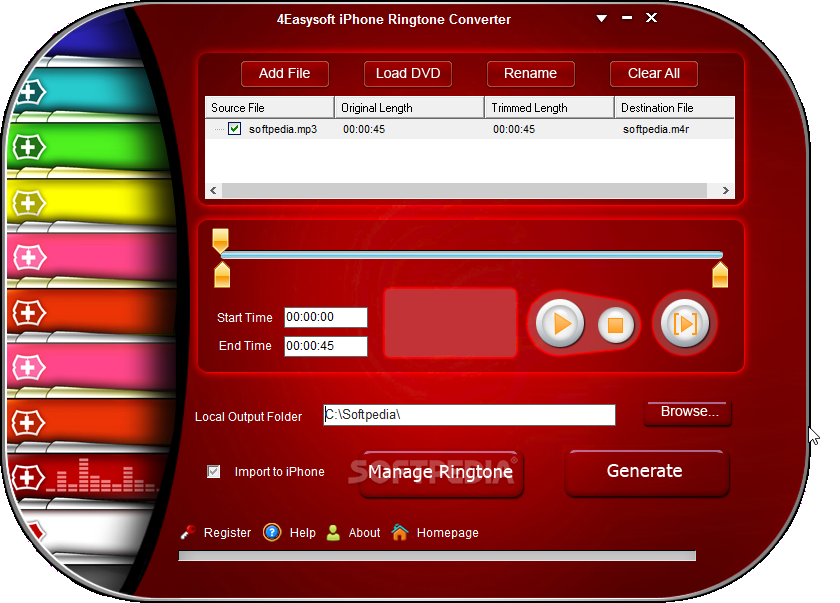
Task: Click the trim end marker at timeline right
Action: click(x=720, y=275)
